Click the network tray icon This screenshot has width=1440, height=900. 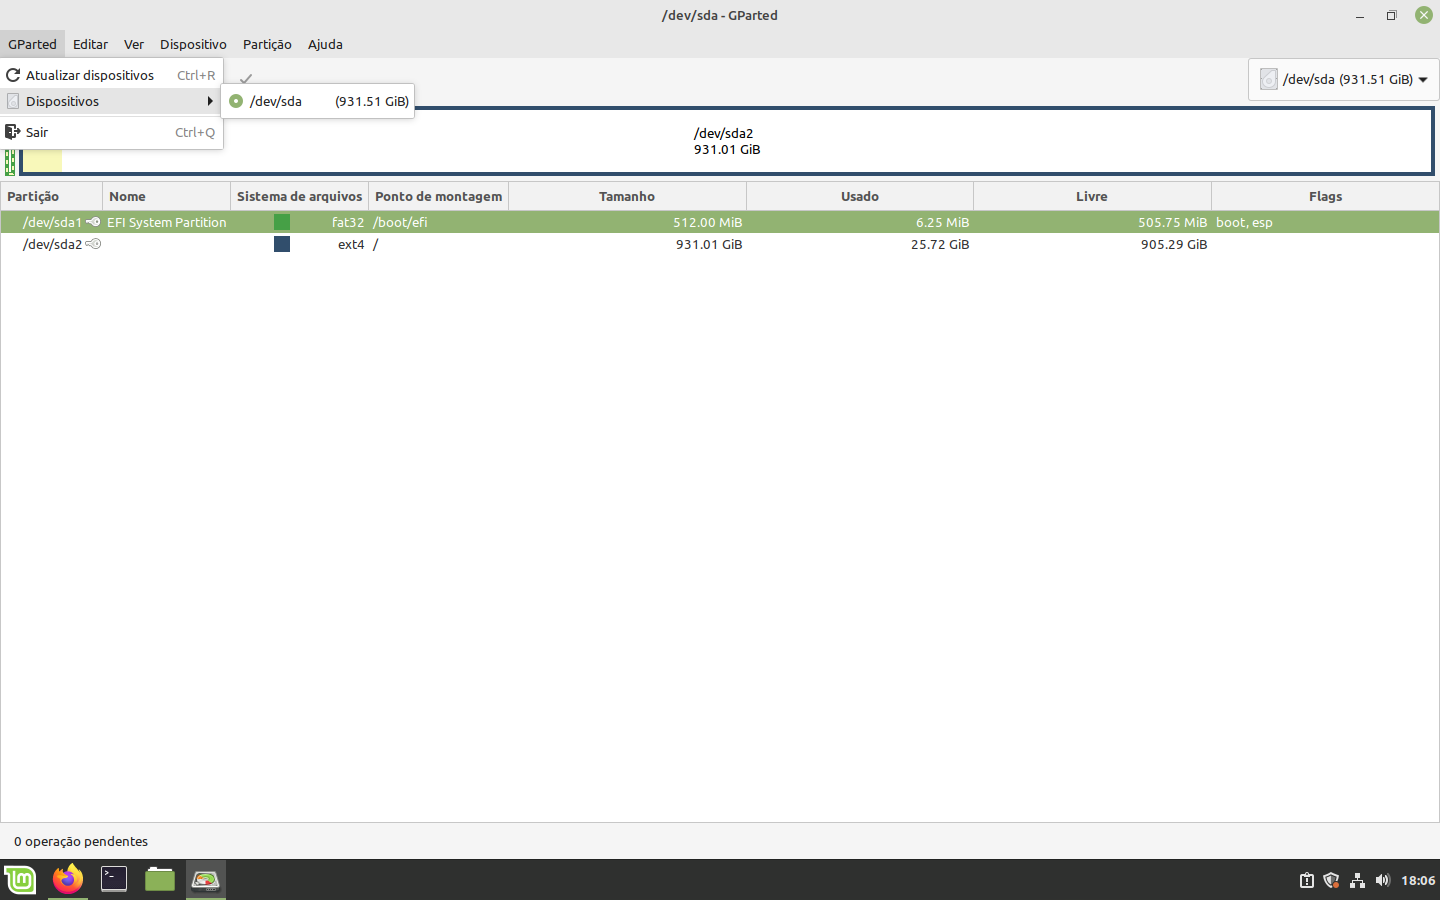point(1357,881)
